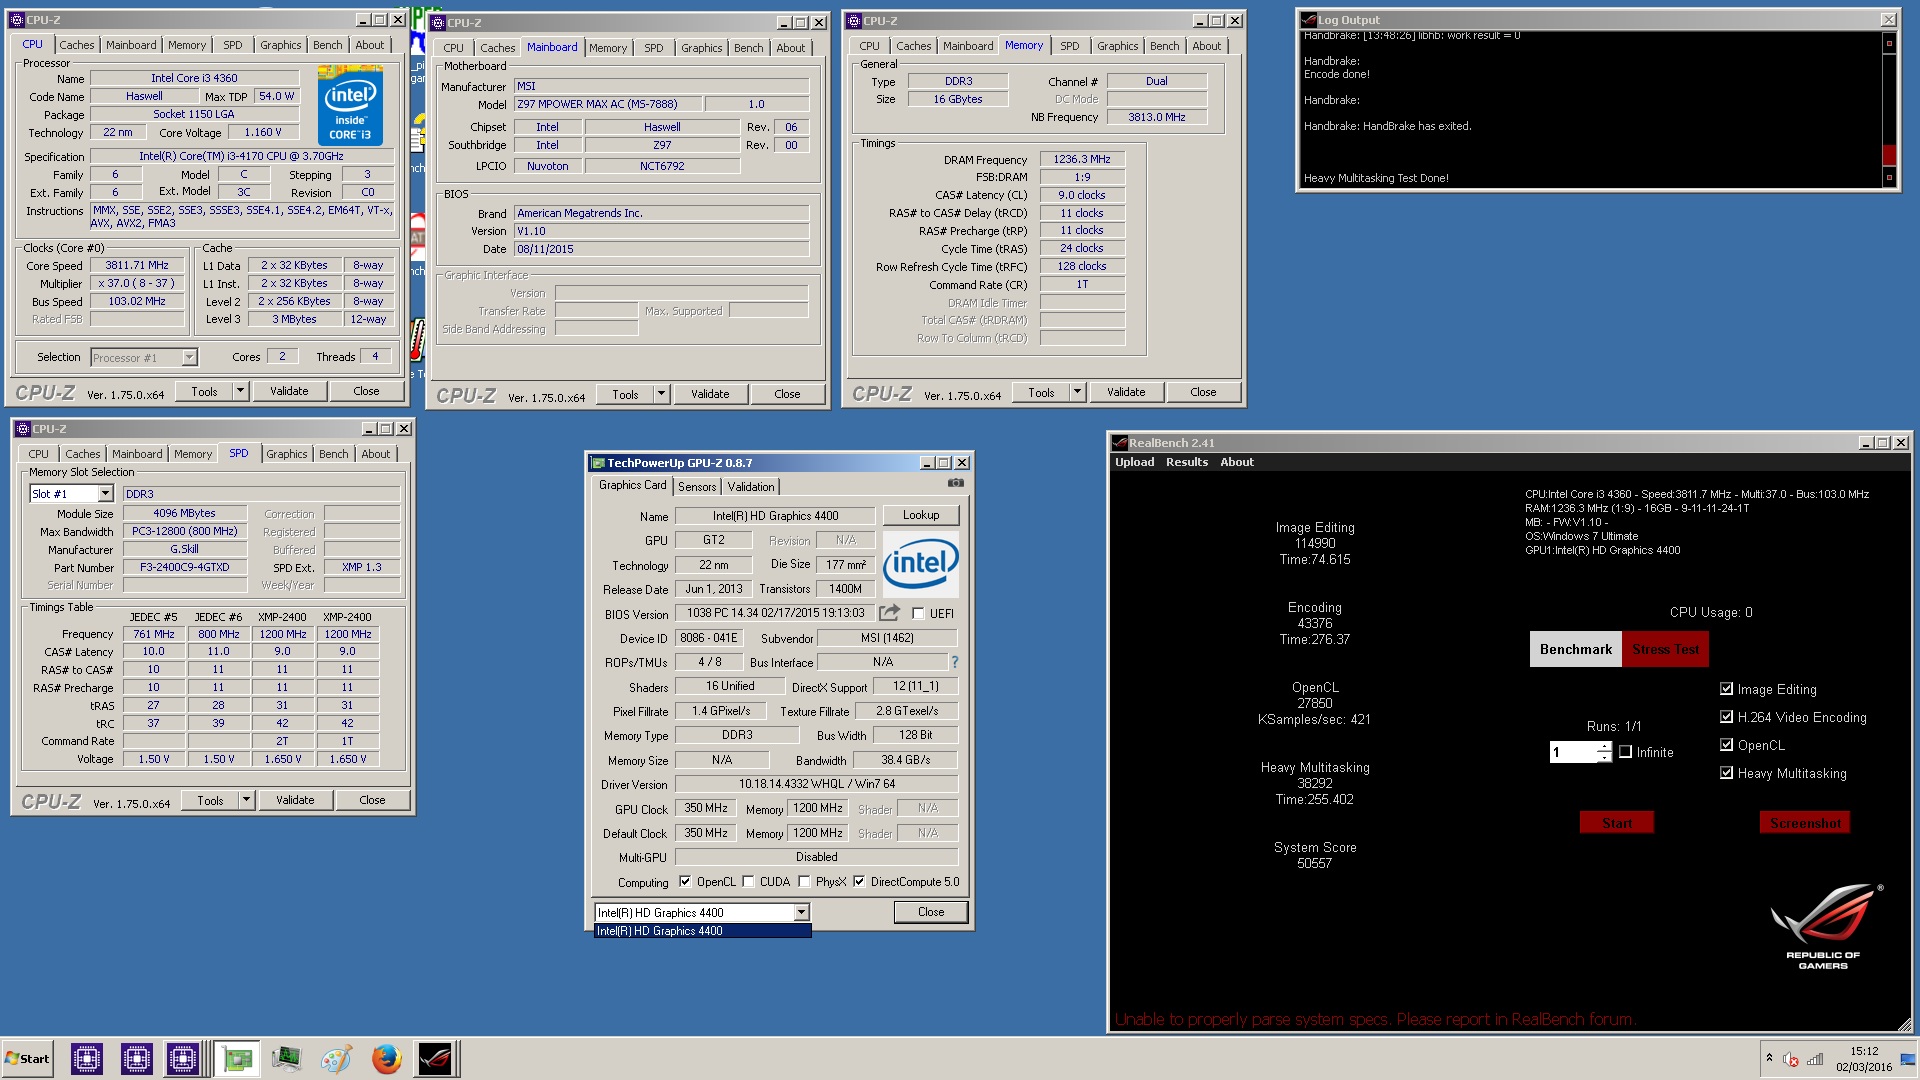Screen dimensions: 1920x1080
Task: Click the Log Output scrollbar thumb
Action: [x=1889, y=155]
